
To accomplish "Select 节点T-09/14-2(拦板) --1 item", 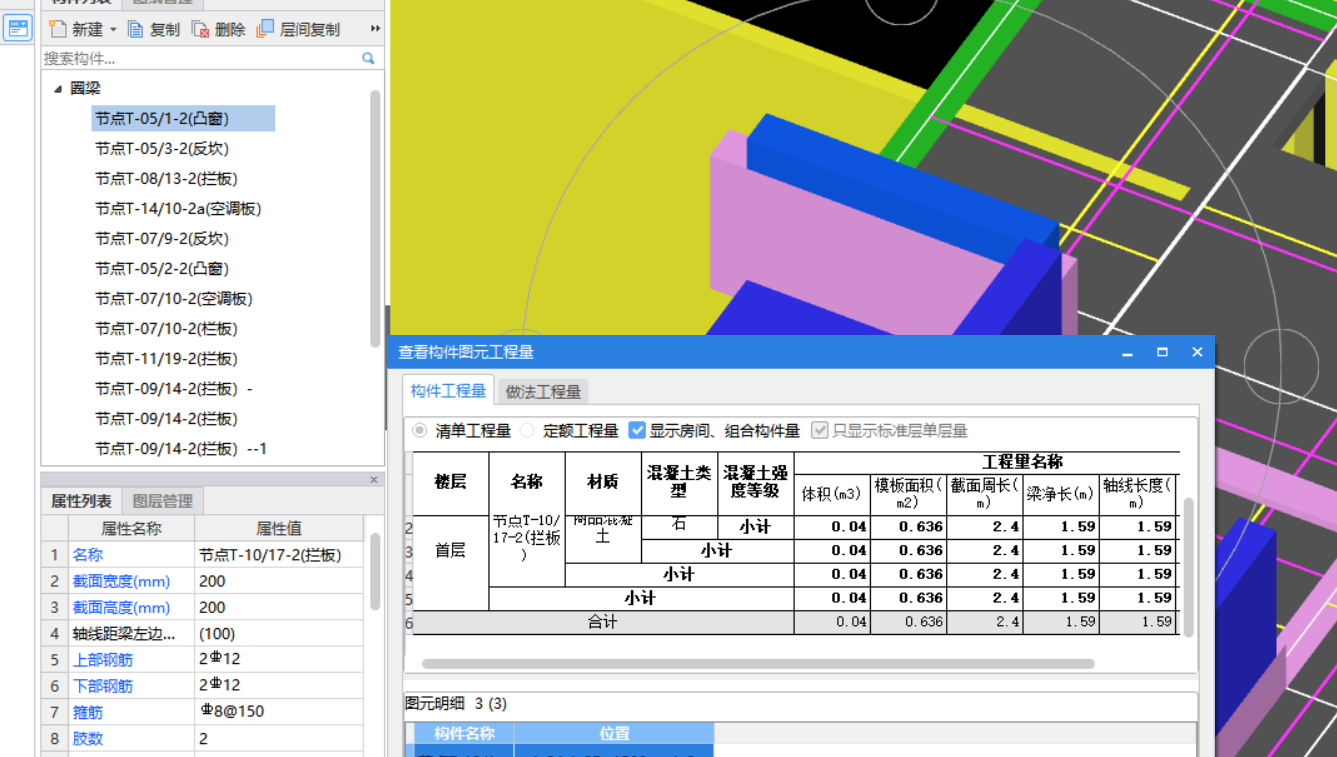I will coord(181,449).
